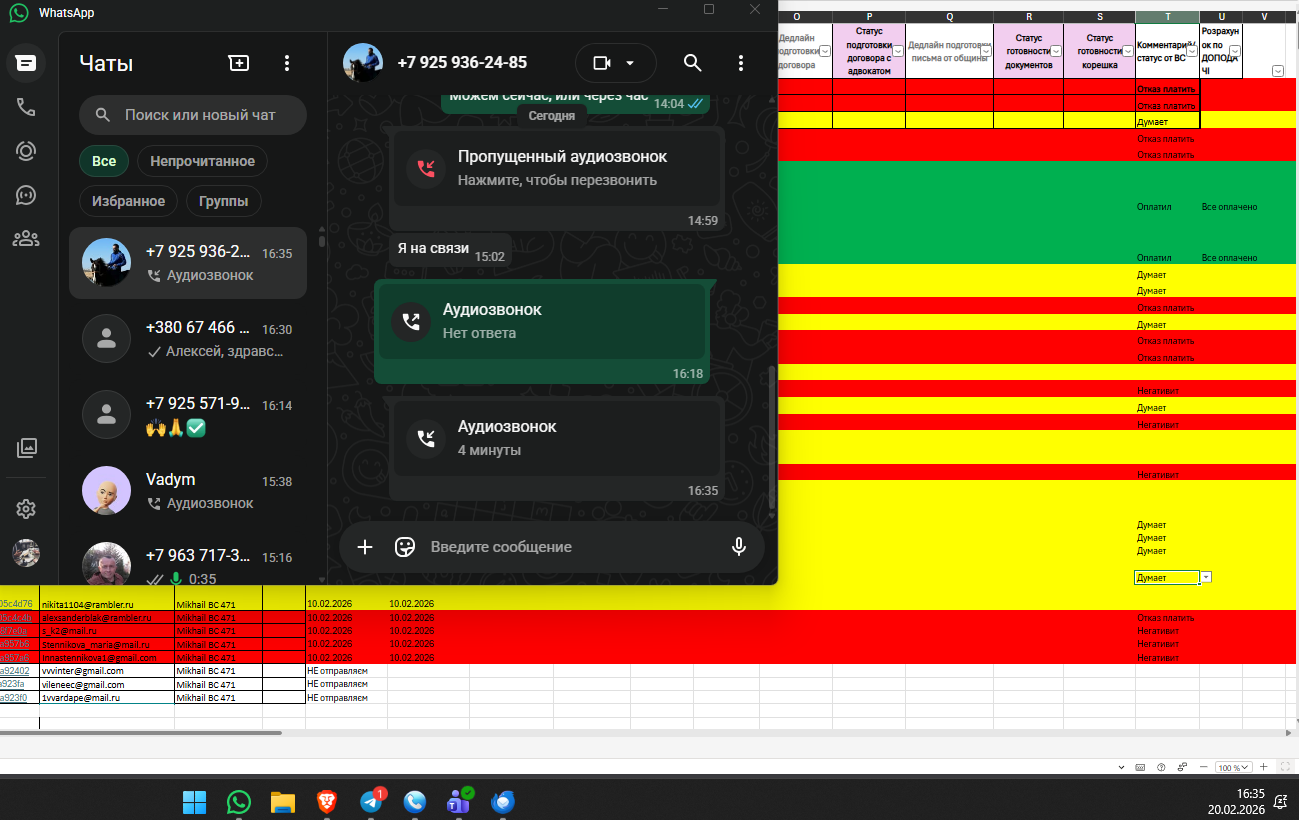Open filter dropdown for Розрахунок по ДОПОДАЧІ

pos(1235,50)
